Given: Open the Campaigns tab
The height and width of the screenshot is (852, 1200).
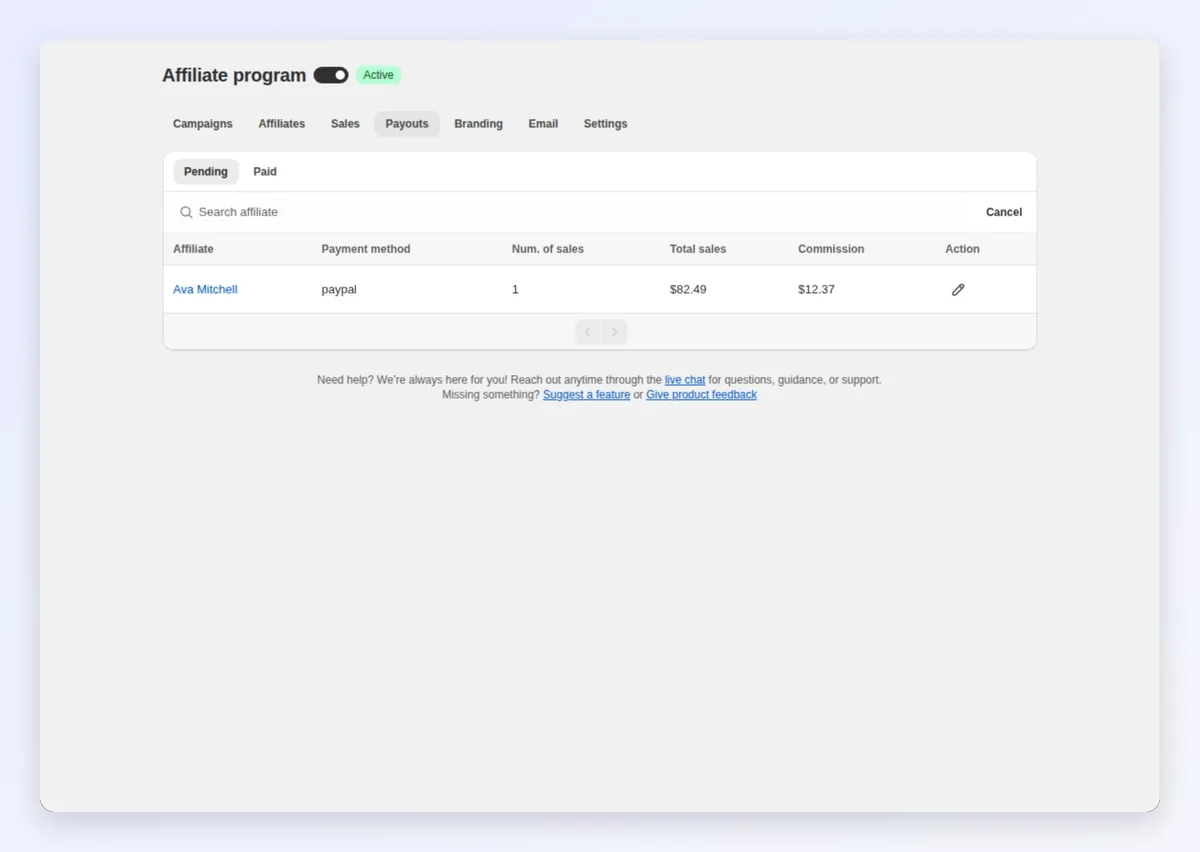Looking at the screenshot, I should (203, 124).
